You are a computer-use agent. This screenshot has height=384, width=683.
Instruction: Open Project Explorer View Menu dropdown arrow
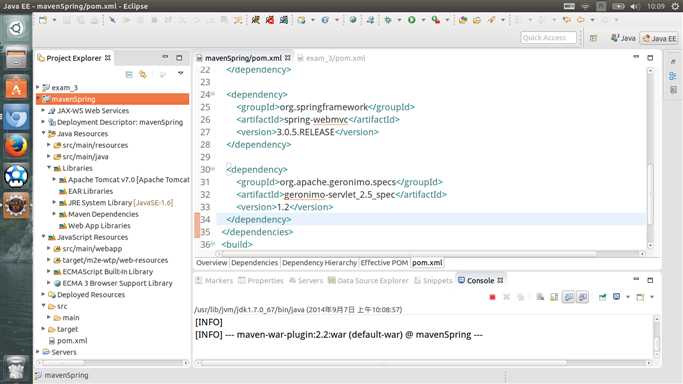[180, 74]
